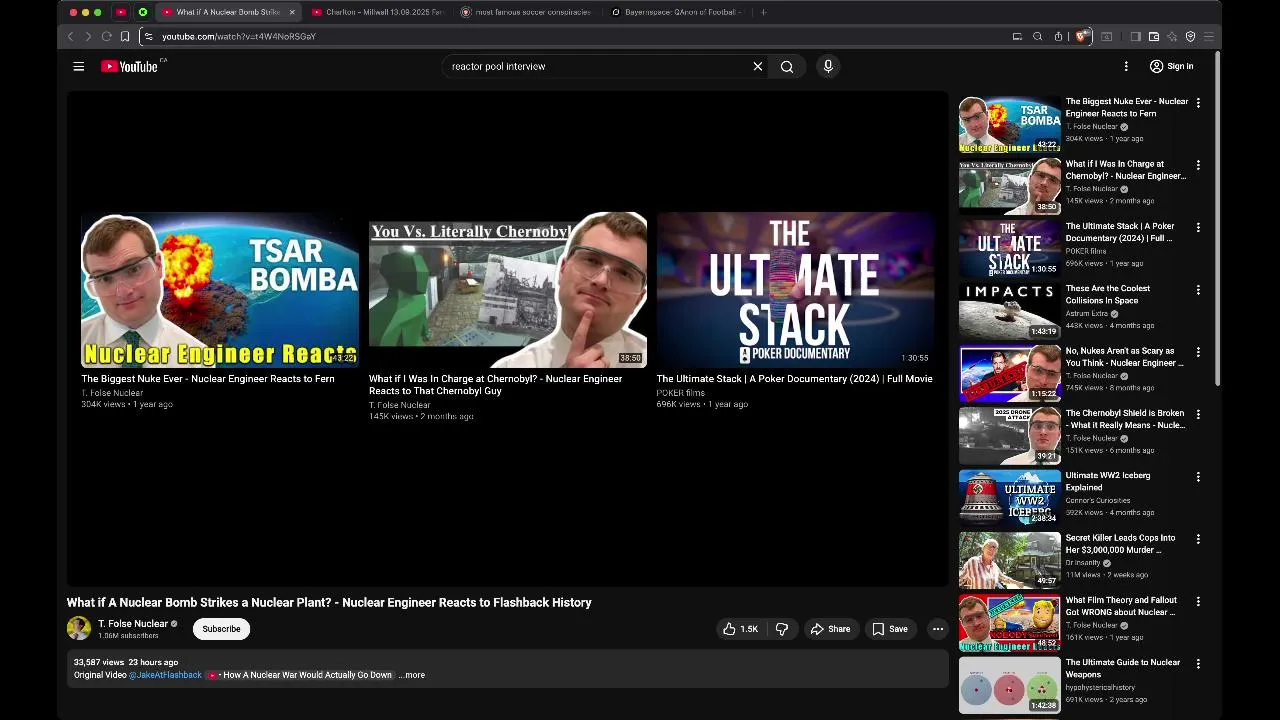Open the pinned green-icon tab

[142, 12]
